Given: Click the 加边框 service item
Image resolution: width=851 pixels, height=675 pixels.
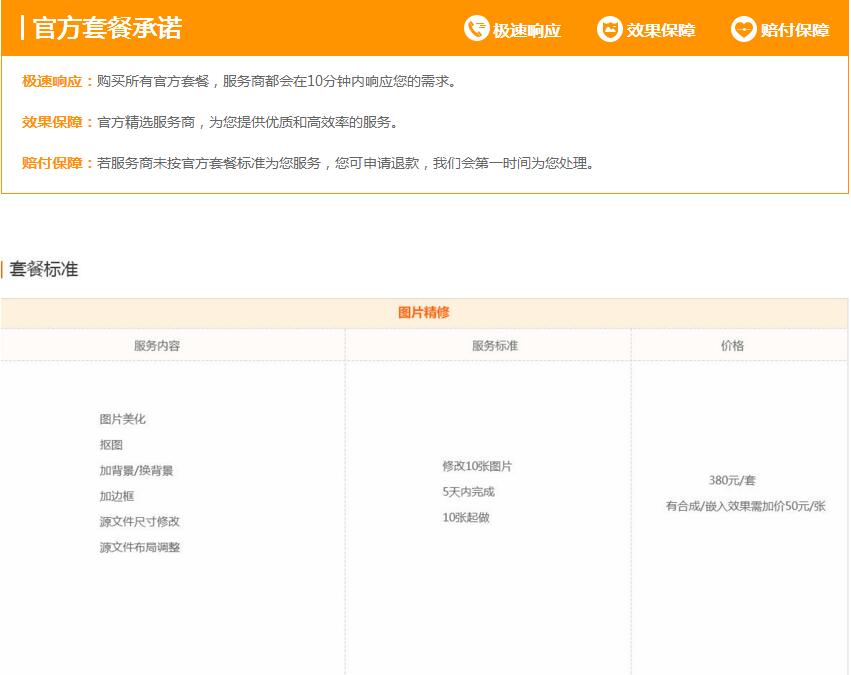Looking at the screenshot, I should pos(117,496).
